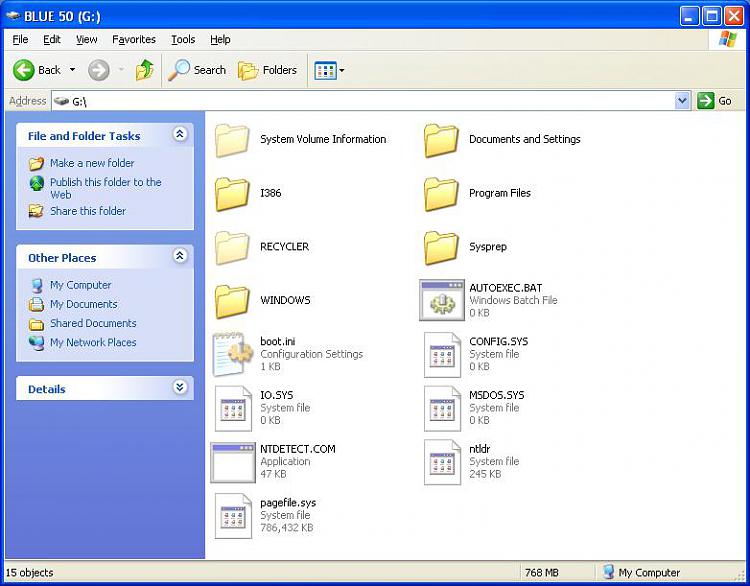Open the Edit menu
This screenshot has width=750, height=586.
pyautogui.click(x=52, y=39)
